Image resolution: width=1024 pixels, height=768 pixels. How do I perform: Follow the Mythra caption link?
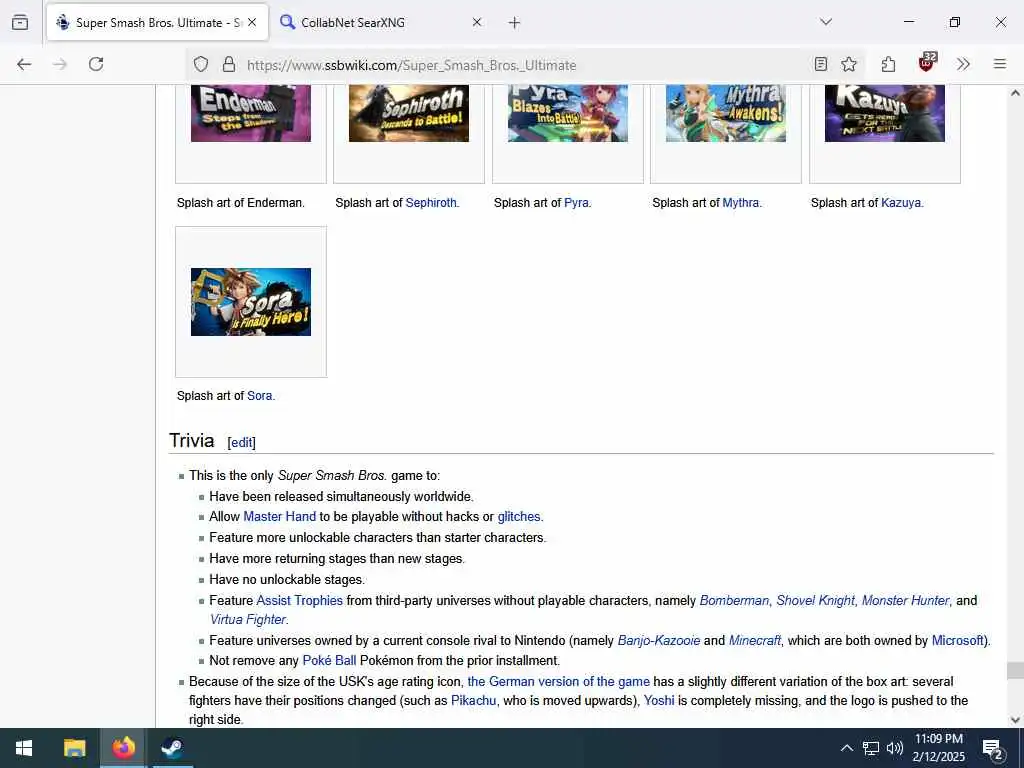(741, 202)
